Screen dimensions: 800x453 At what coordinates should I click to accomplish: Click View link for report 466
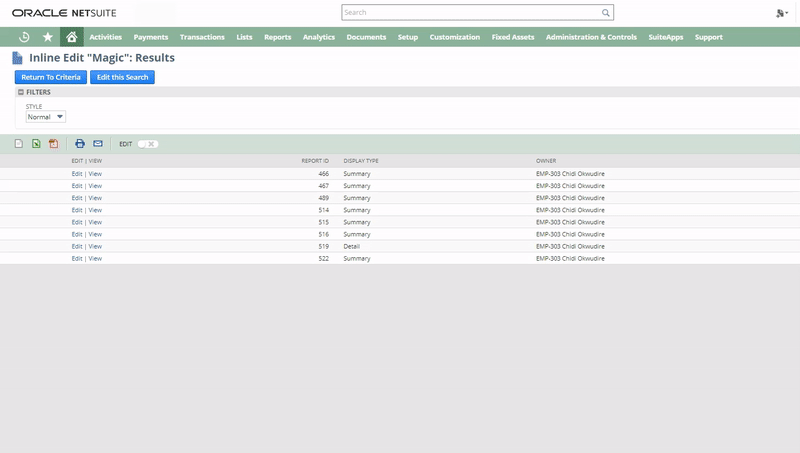[95, 174]
